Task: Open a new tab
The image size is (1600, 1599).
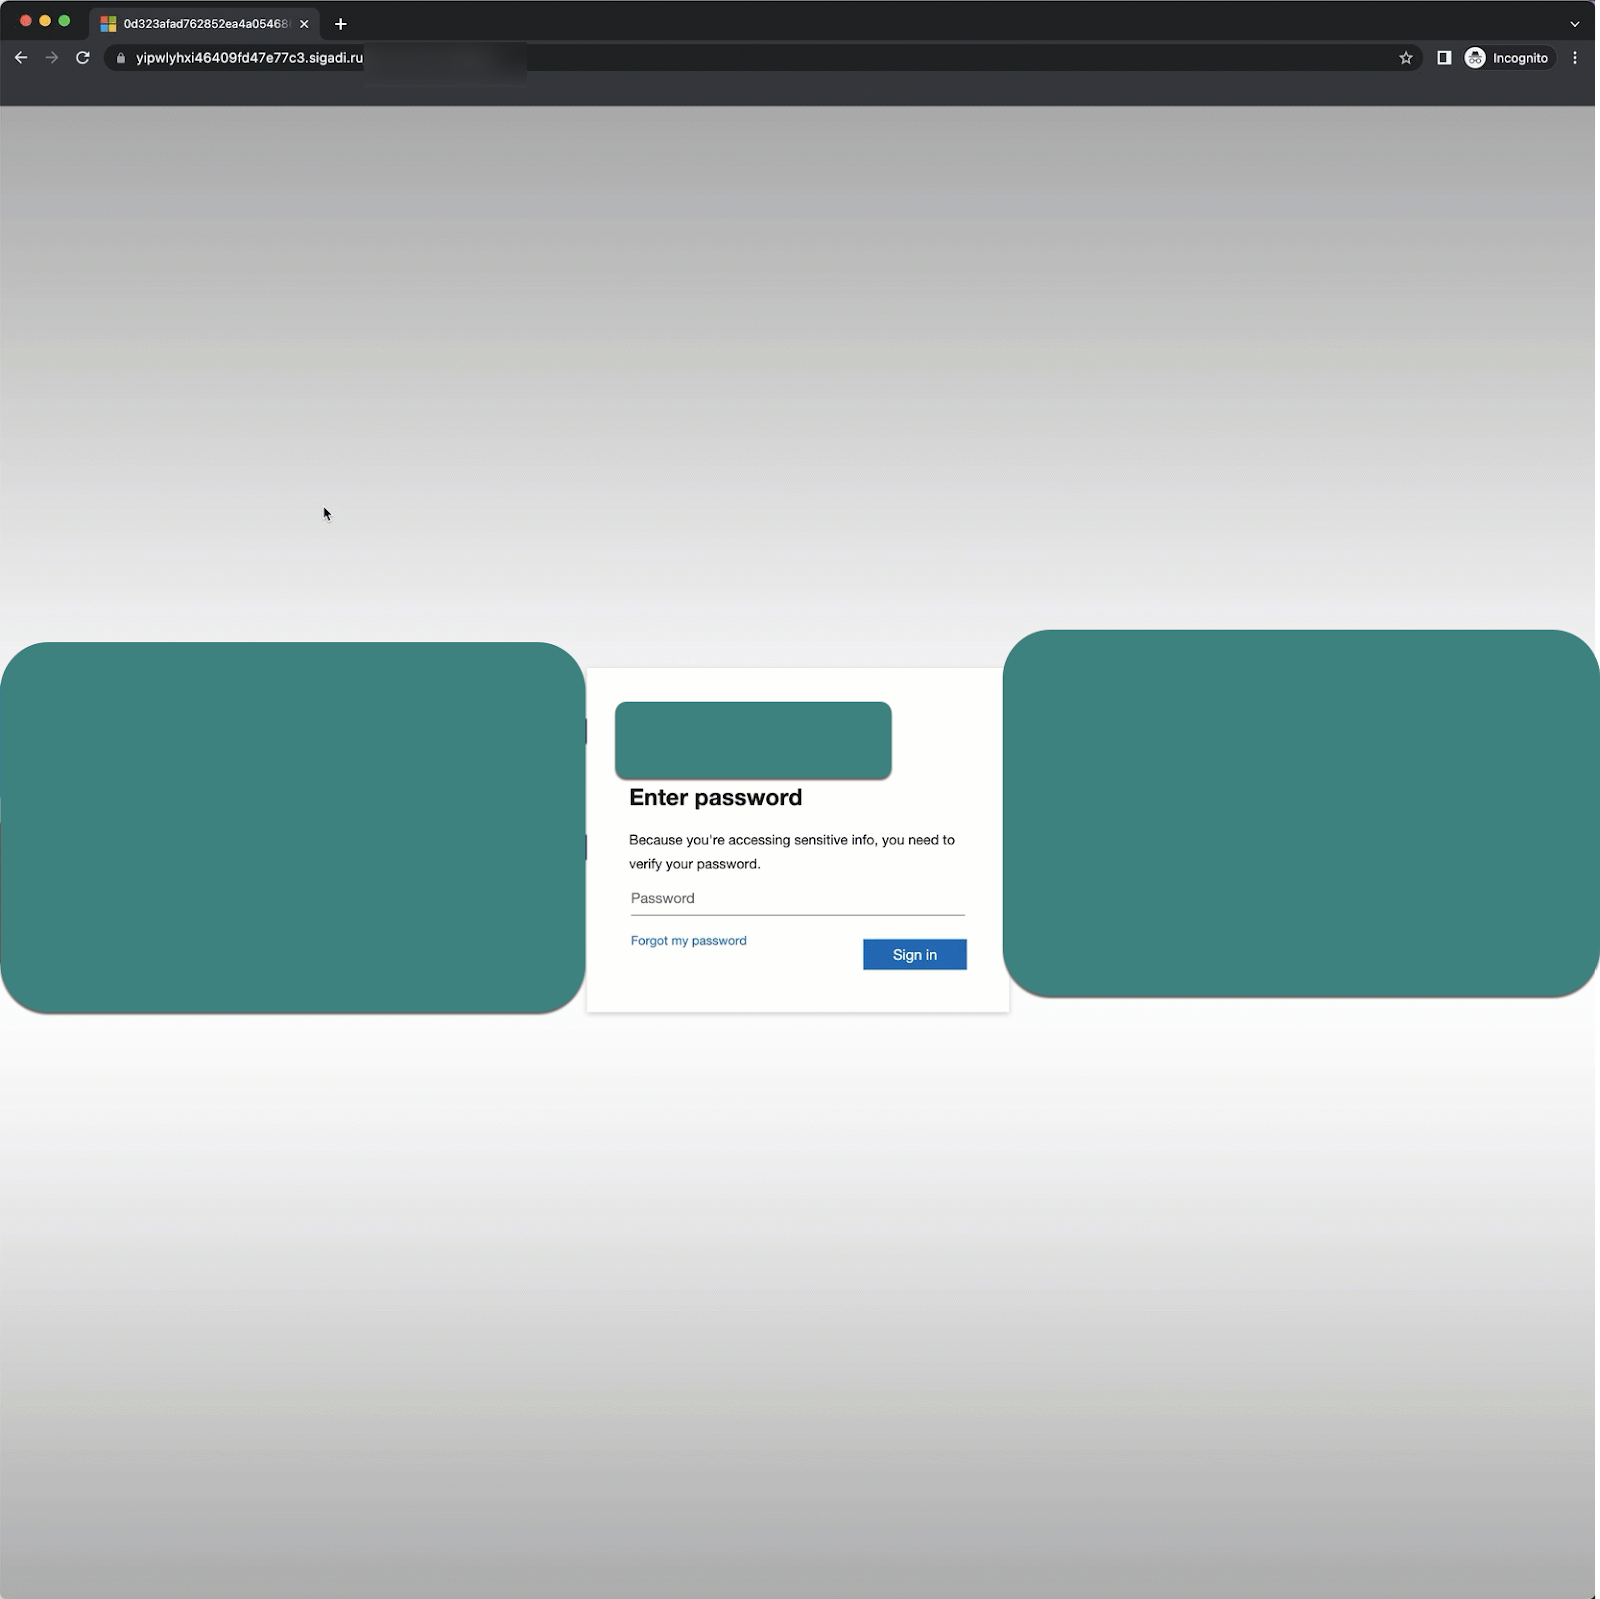Action: click(341, 24)
